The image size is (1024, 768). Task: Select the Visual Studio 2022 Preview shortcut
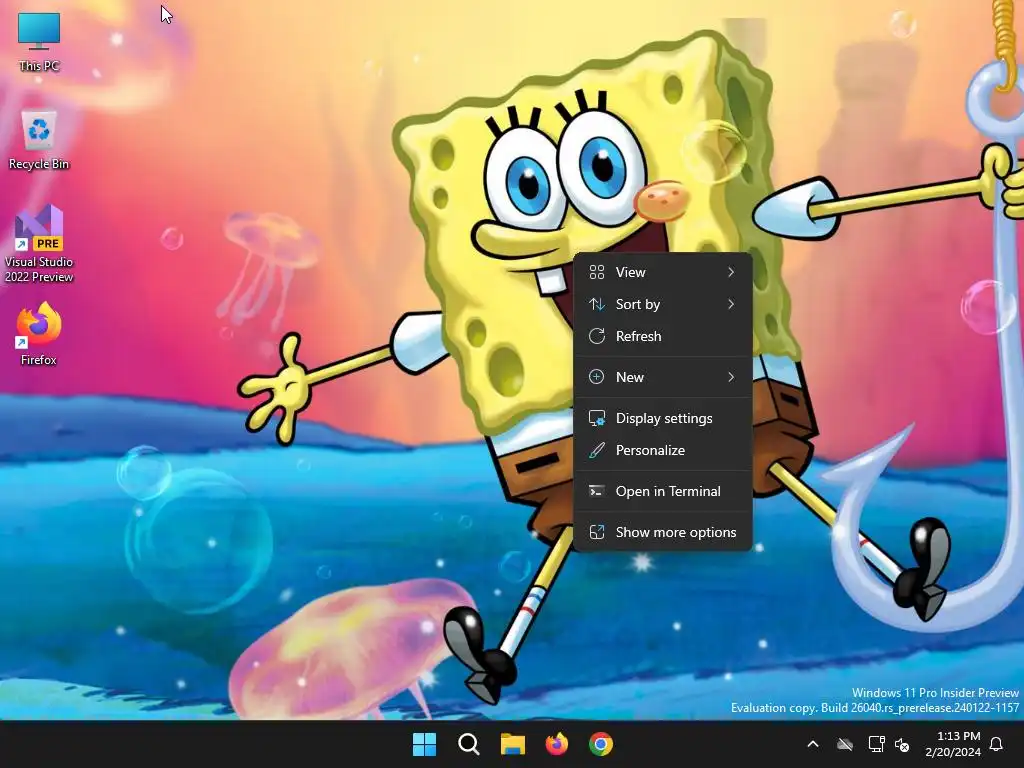(x=39, y=243)
